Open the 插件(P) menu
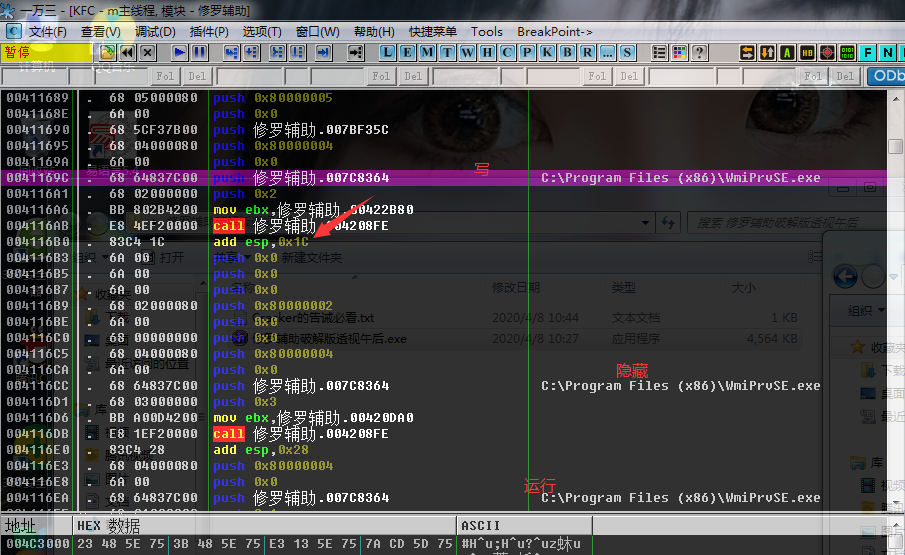This screenshot has height=555, width=905. click(209, 32)
